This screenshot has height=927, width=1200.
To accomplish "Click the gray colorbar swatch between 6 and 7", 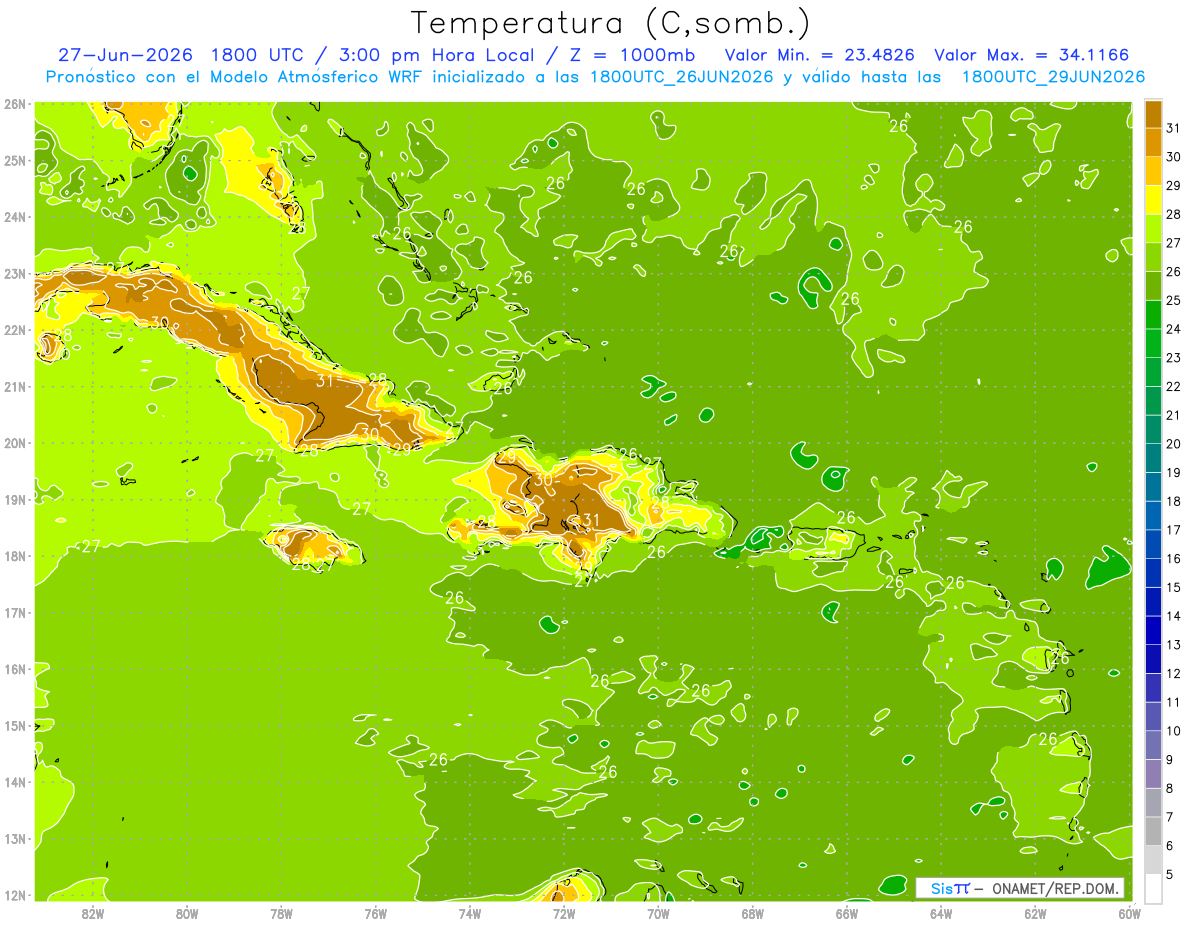I will point(1153,831).
